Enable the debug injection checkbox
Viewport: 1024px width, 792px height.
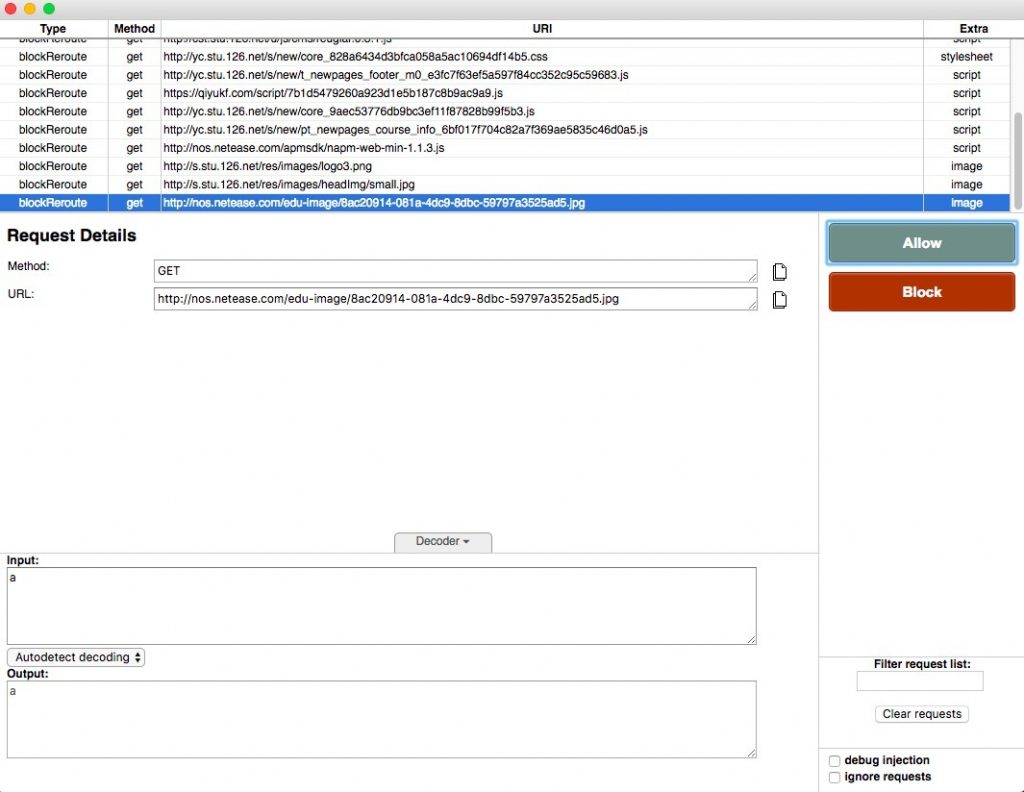click(x=835, y=761)
